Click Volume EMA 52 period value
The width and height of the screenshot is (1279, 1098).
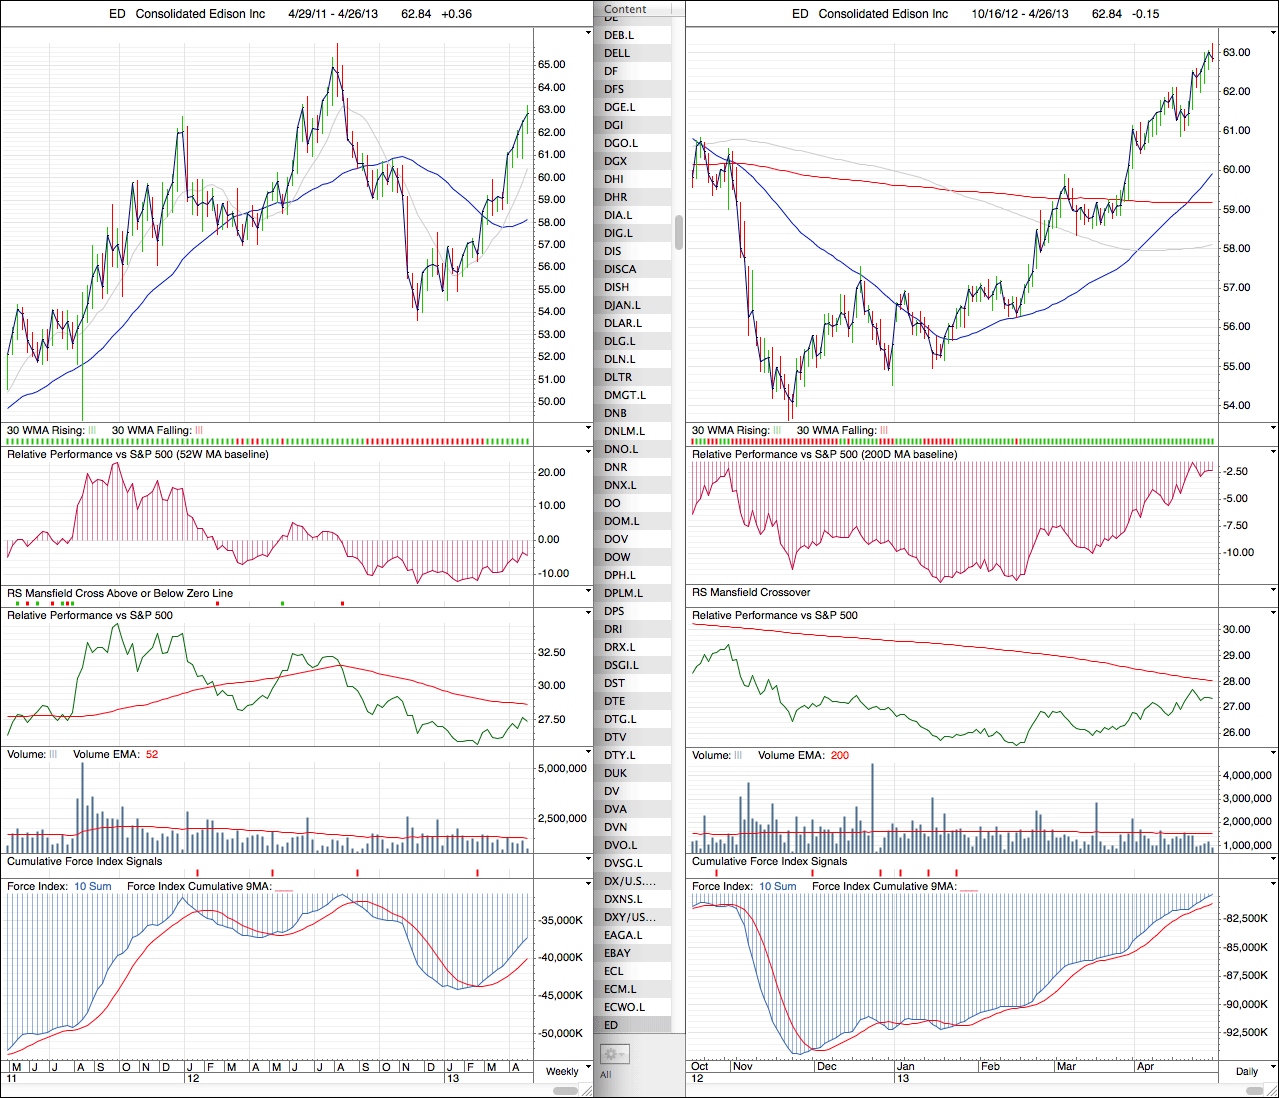152,755
